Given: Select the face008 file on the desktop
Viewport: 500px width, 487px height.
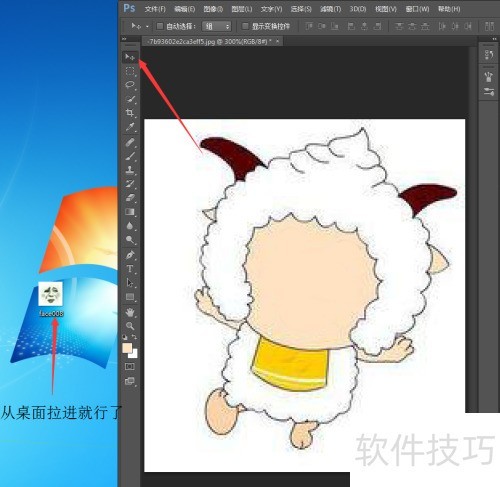Looking at the screenshot, I should [51, 299].
